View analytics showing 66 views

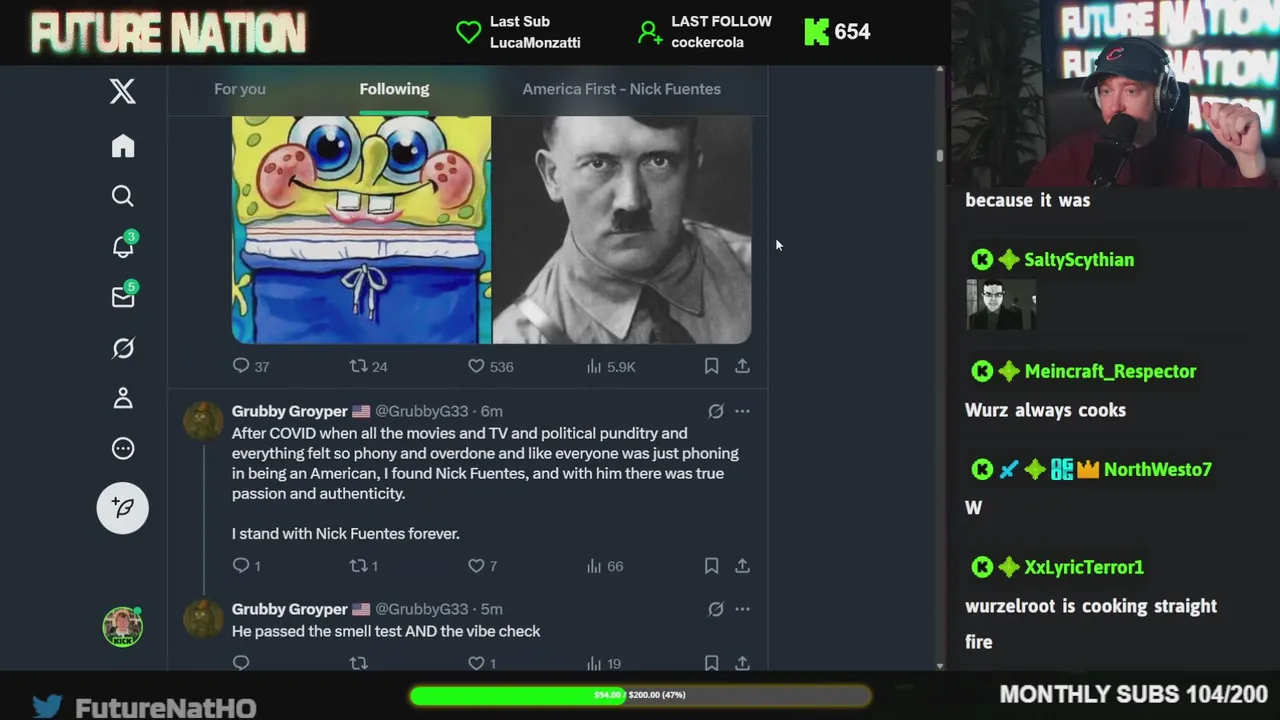605,566
